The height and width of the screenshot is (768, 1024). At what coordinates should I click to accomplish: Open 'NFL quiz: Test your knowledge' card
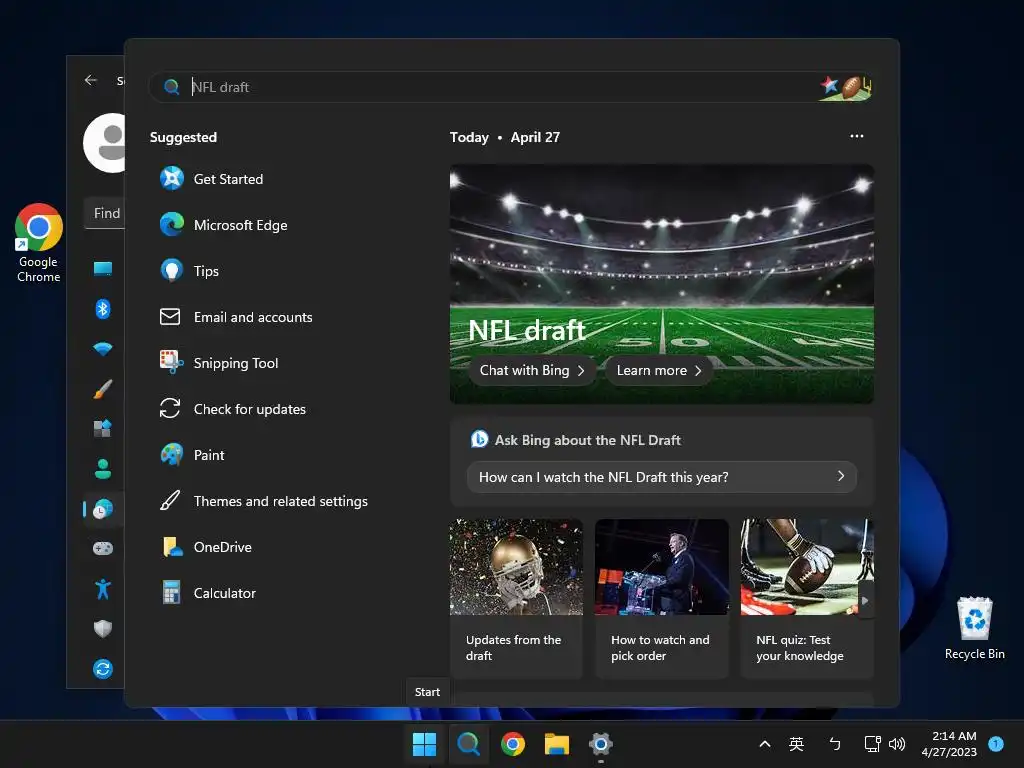click(x=807, y=599)
